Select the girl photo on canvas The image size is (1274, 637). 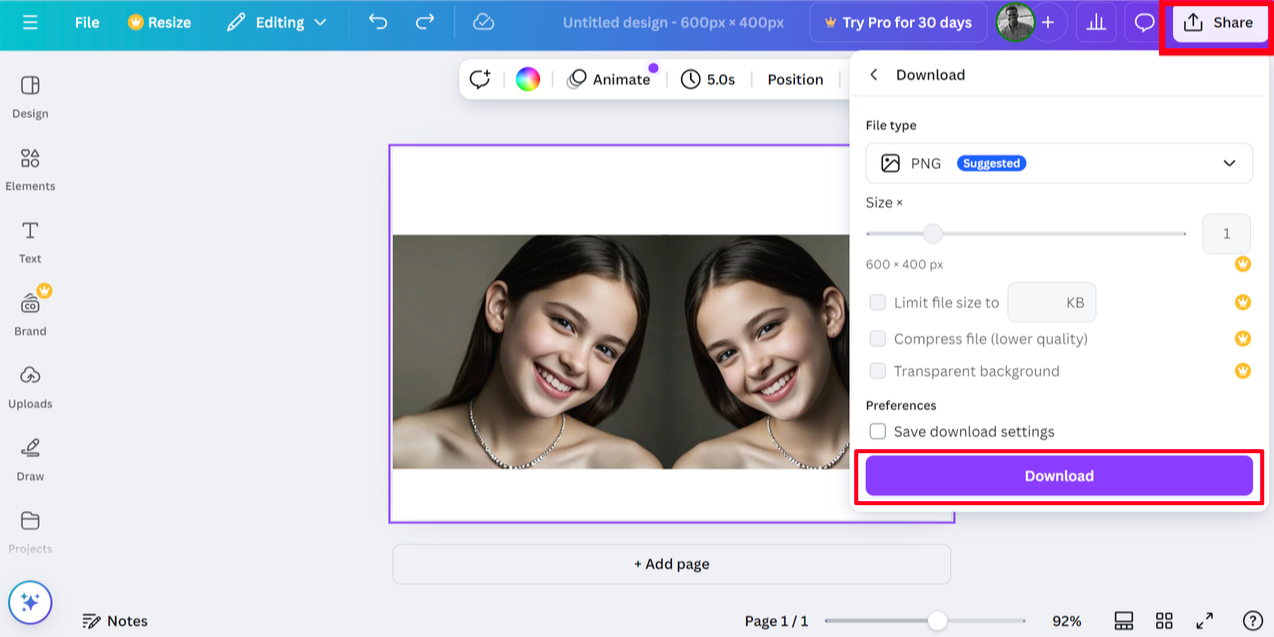click(x=620, y=352)
